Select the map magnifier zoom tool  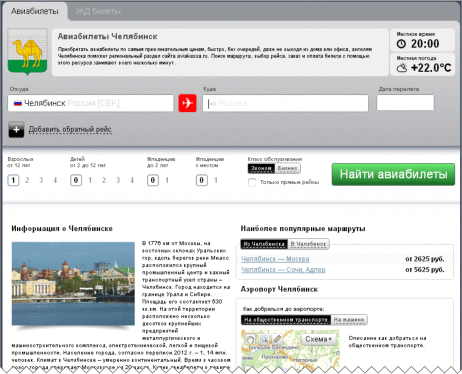point(264,340)
